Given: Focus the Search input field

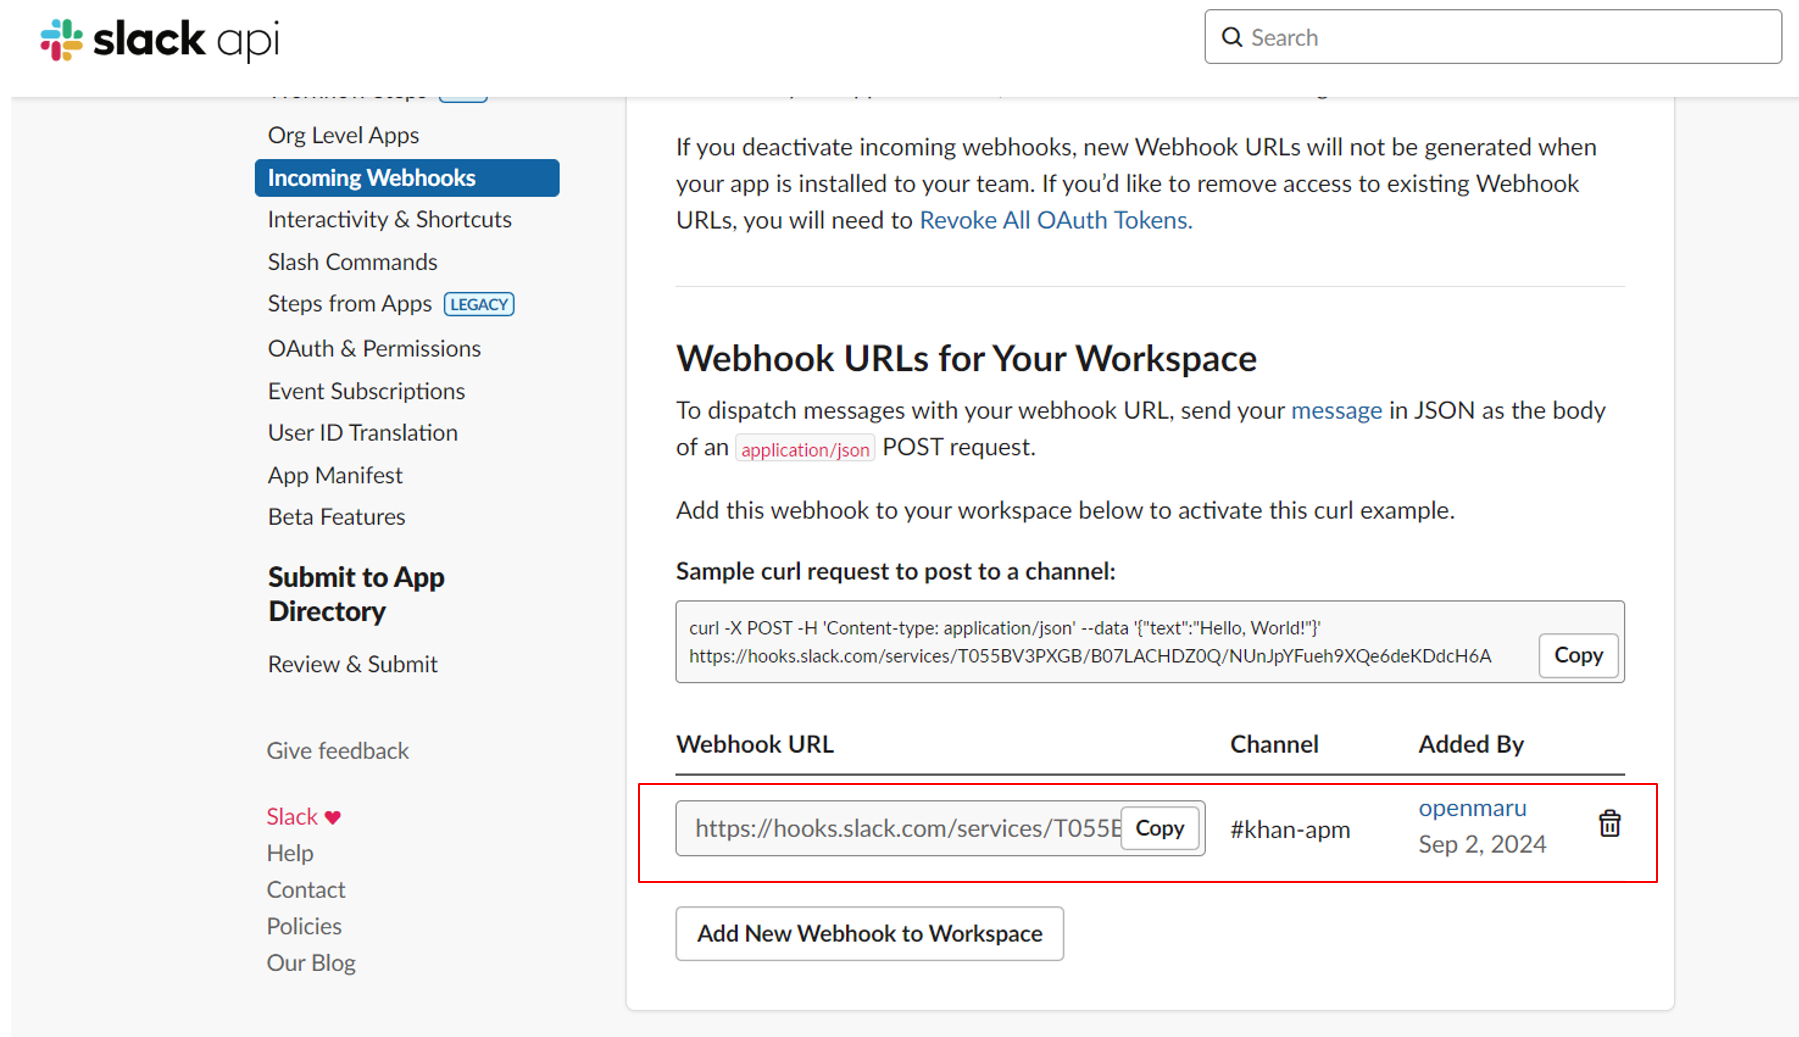Looking at the screenshot, I should pos(1510,37).
